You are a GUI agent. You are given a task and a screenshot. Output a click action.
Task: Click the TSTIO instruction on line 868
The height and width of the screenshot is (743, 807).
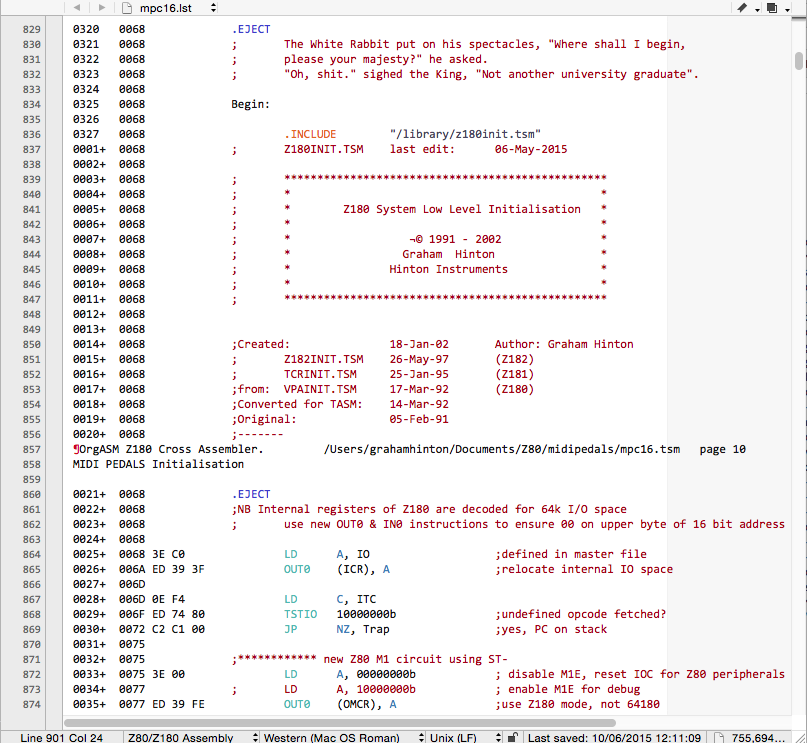[x=300, y=614]
